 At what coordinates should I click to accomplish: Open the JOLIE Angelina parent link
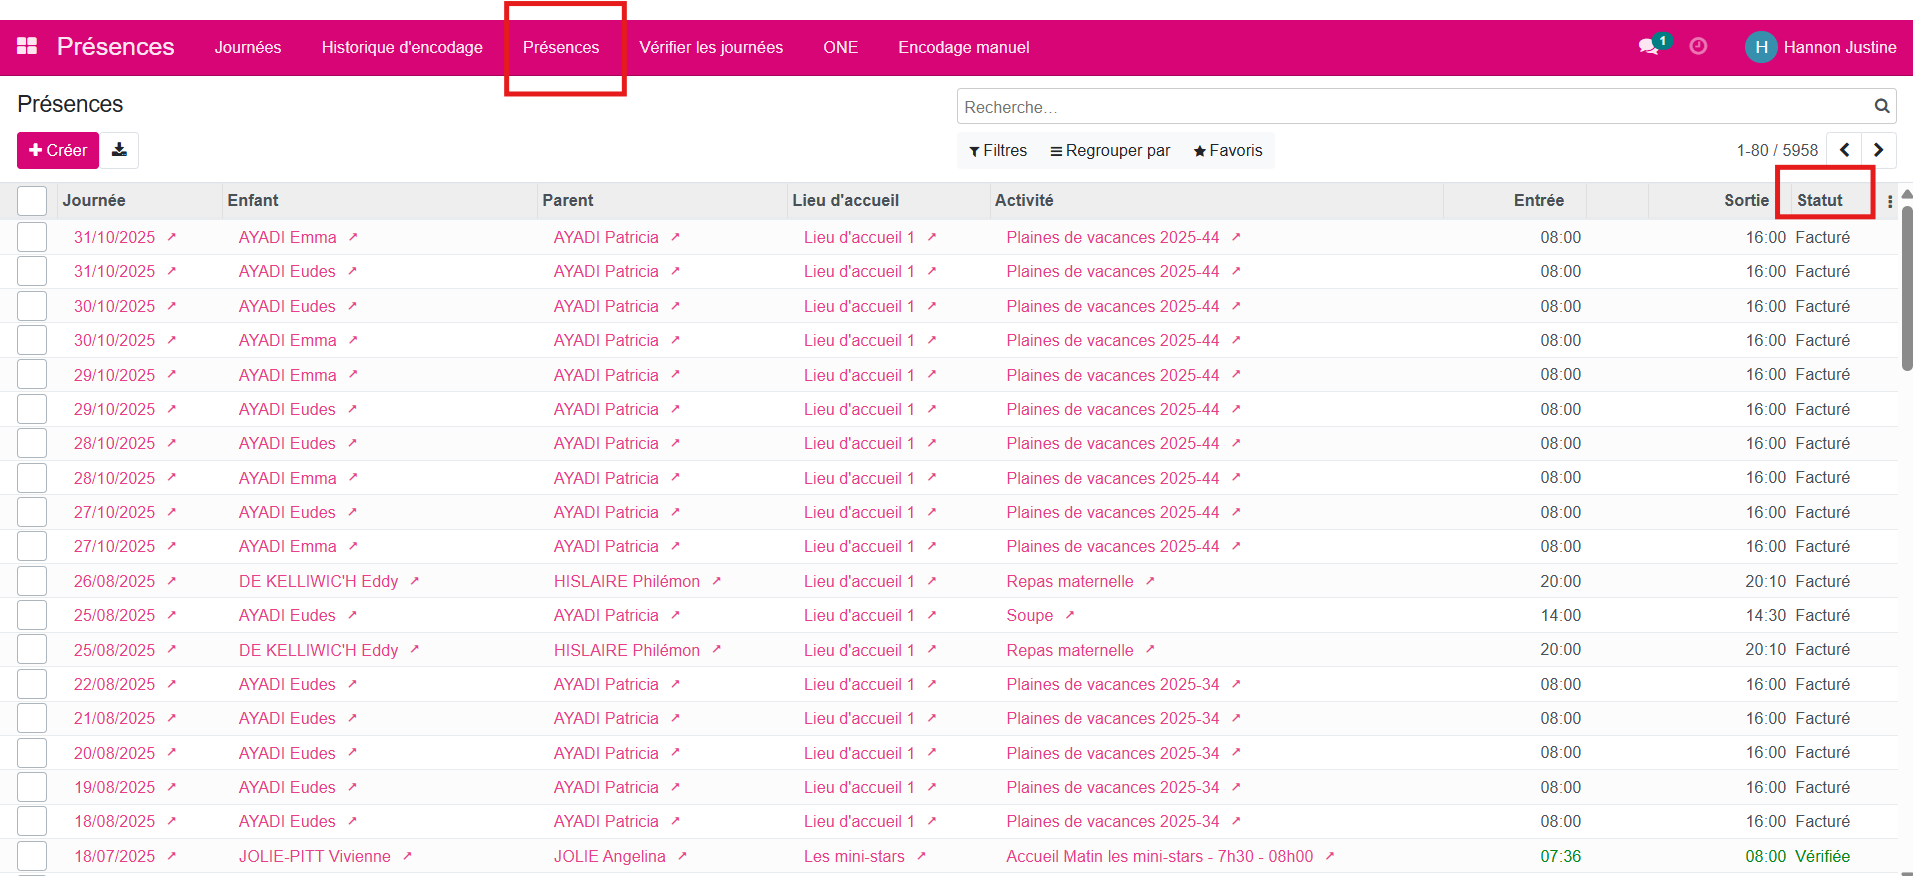[x=609, y=856]
